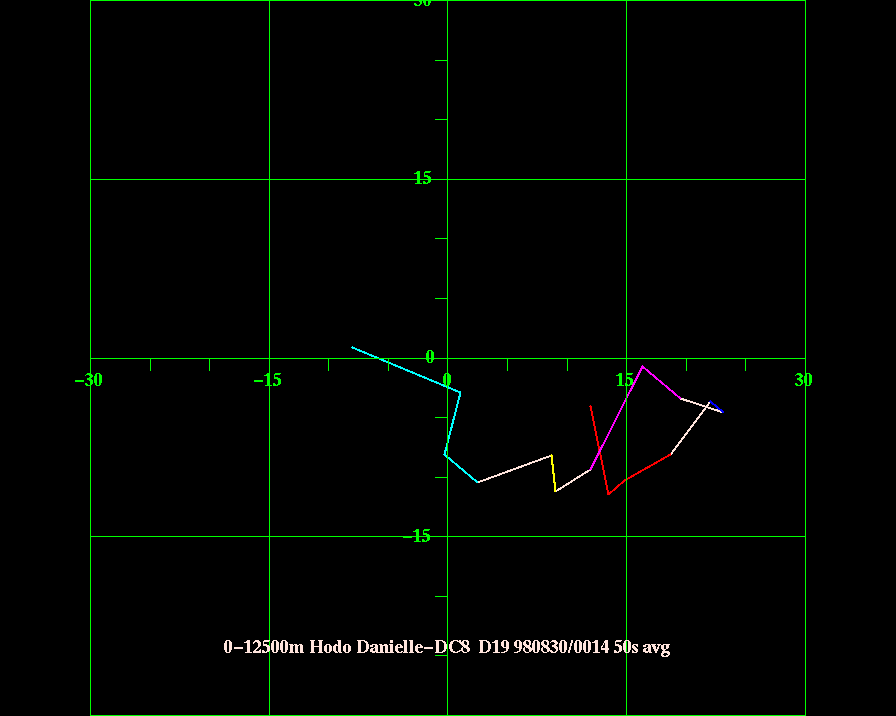The width and height of the screenshot is (896, 716).
Task: Select the small blue segment at the hodograph end
Action: (716, 407)
